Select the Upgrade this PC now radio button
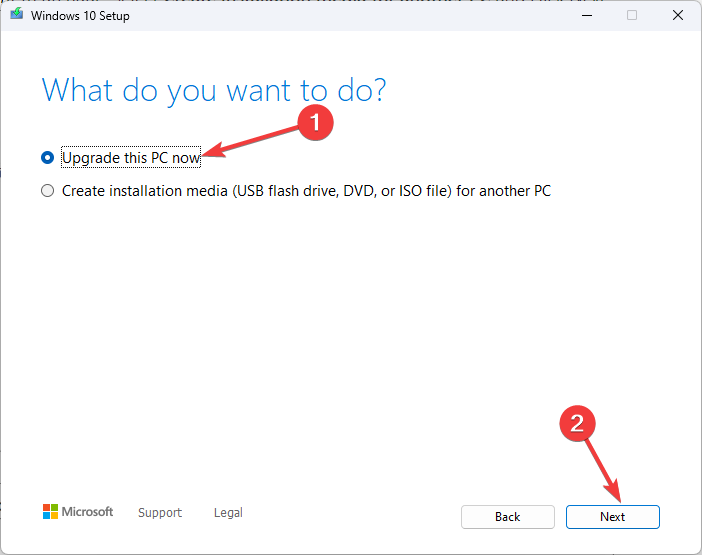 [x=47, y=158]
